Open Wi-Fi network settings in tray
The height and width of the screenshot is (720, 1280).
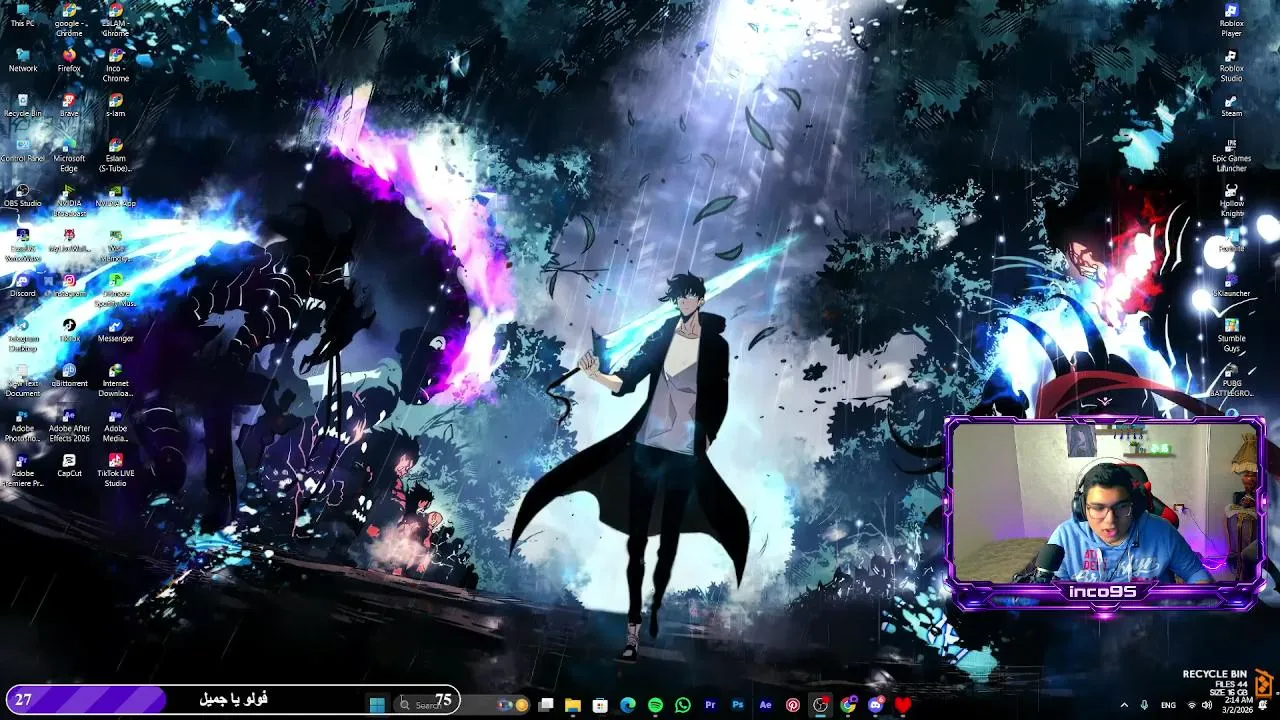pyautogui.click(x=1191, y=705)
